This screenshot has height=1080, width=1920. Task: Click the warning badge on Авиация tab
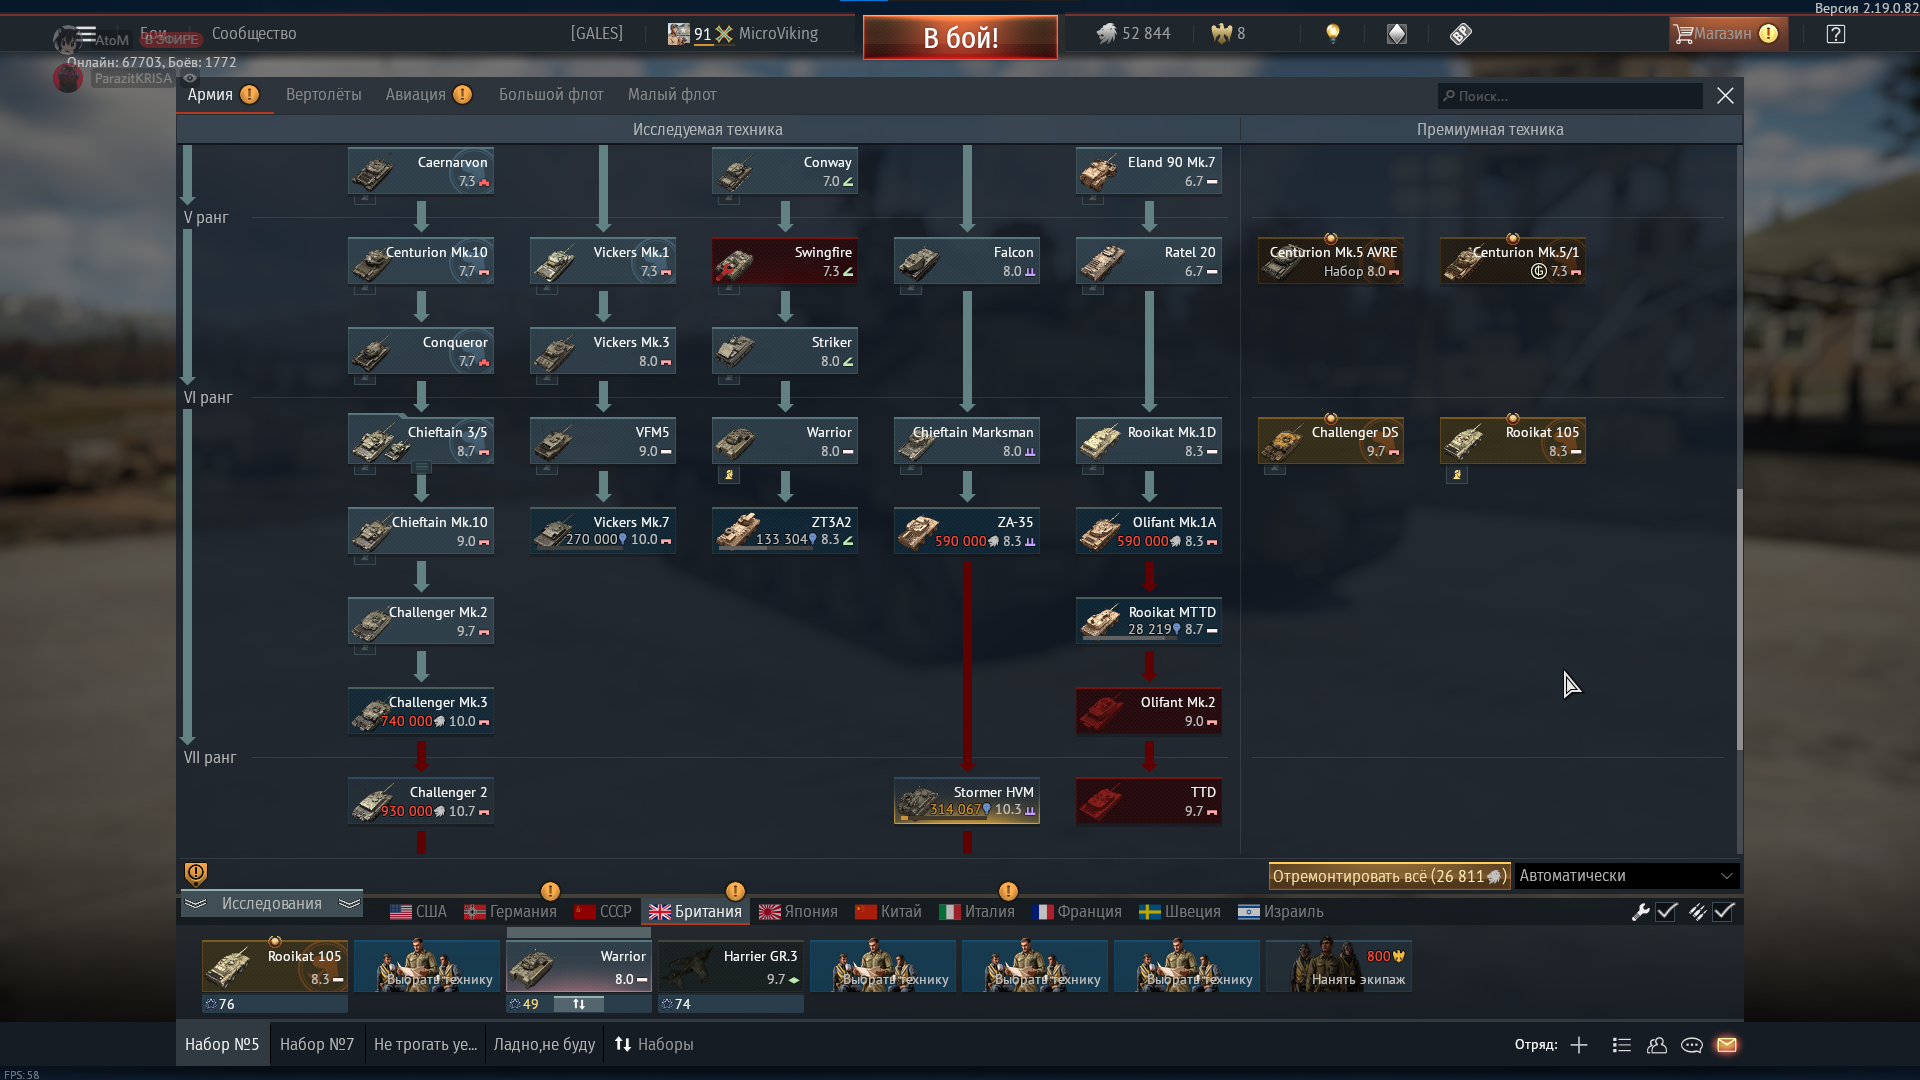462,94
